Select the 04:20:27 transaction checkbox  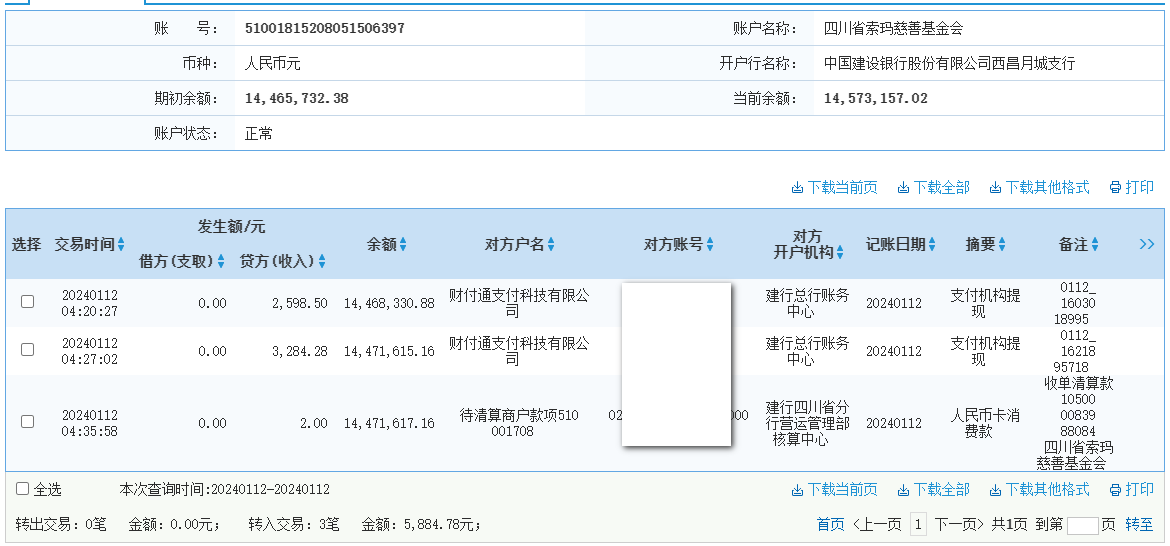tap(28, 302)
